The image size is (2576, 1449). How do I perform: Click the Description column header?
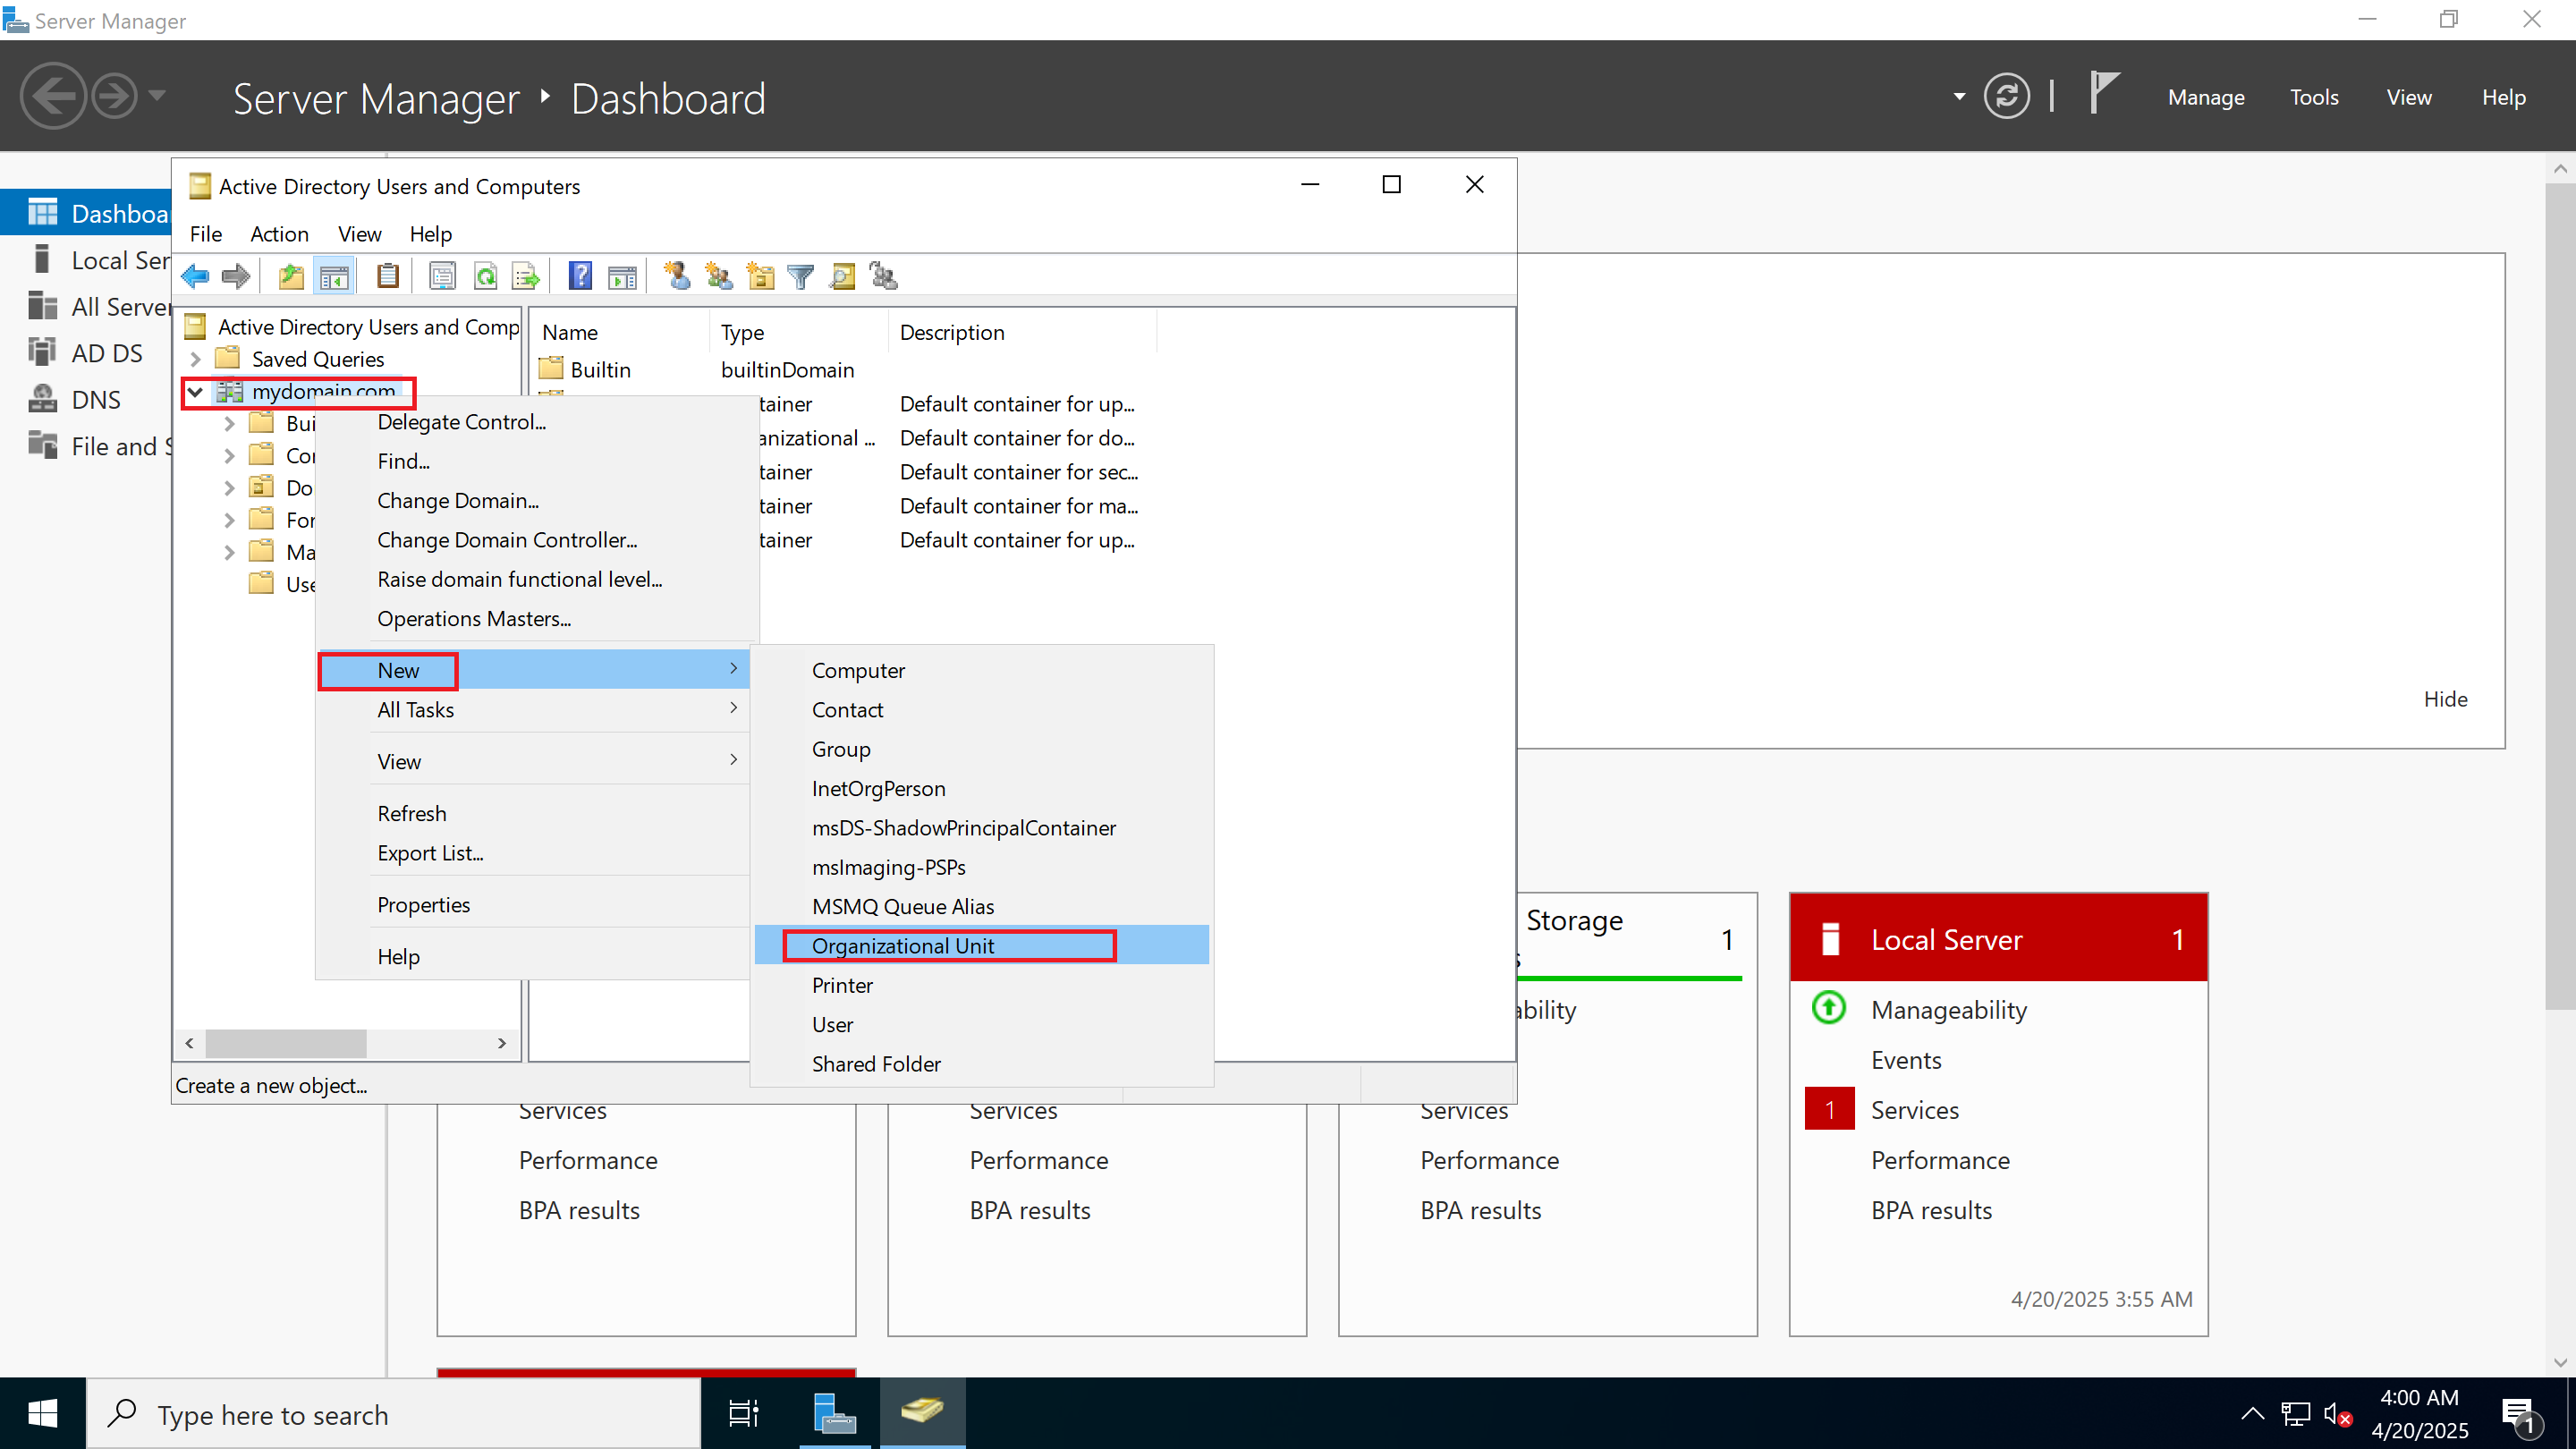pyautogui.click(x=1021, y=332)
